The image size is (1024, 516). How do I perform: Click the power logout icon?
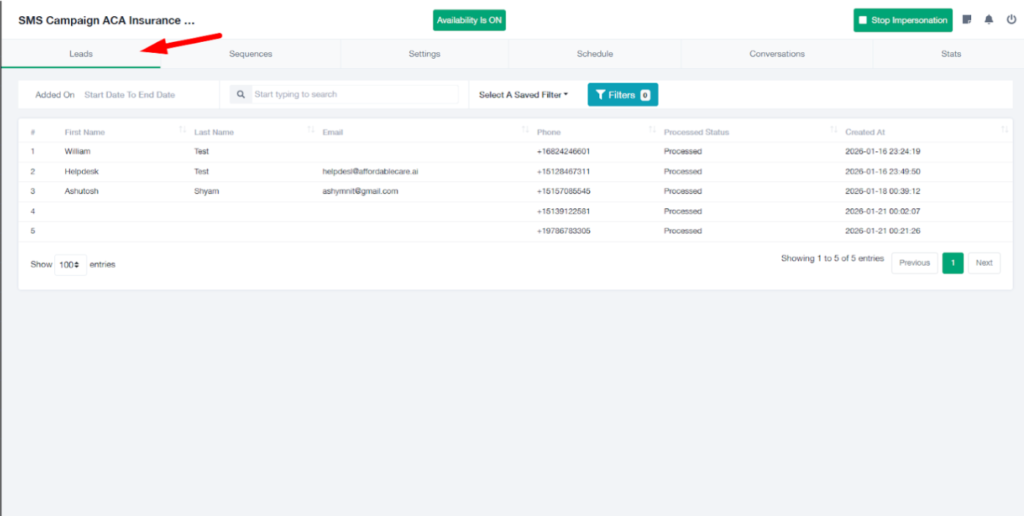pyautogui.click(x=1011, y=20)
